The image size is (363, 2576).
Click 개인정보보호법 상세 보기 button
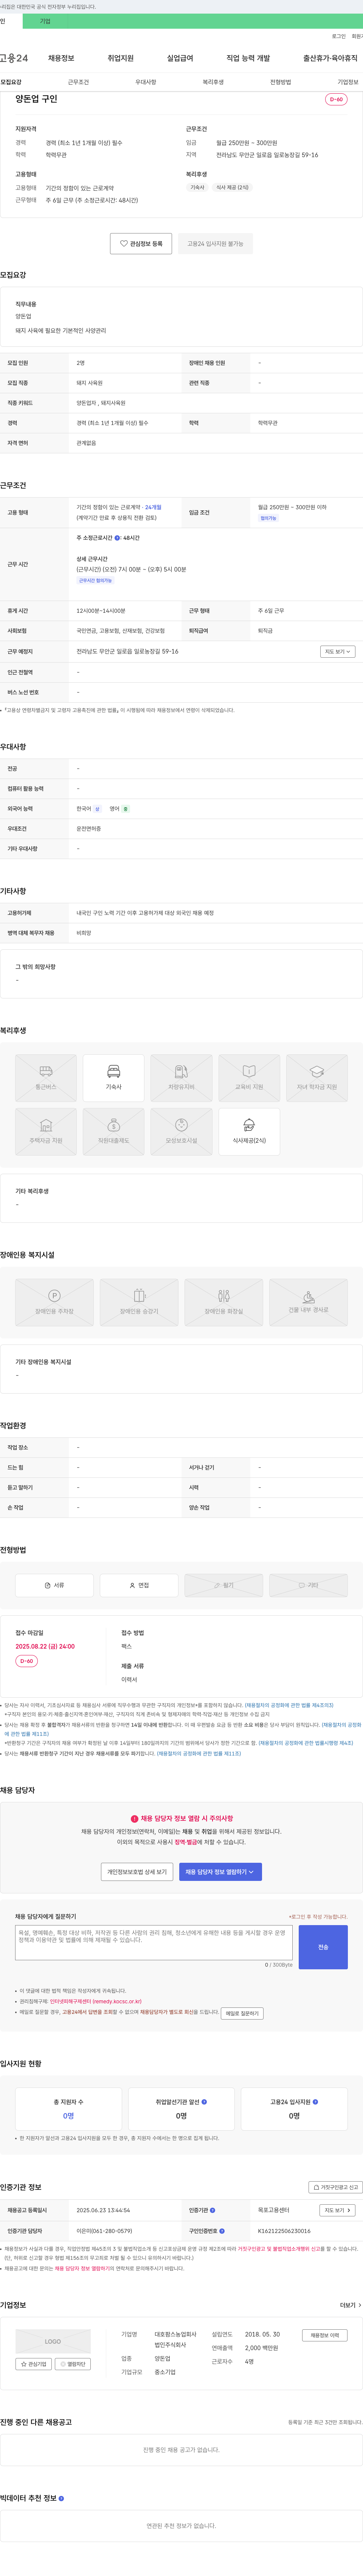[x=137, y=1872]
